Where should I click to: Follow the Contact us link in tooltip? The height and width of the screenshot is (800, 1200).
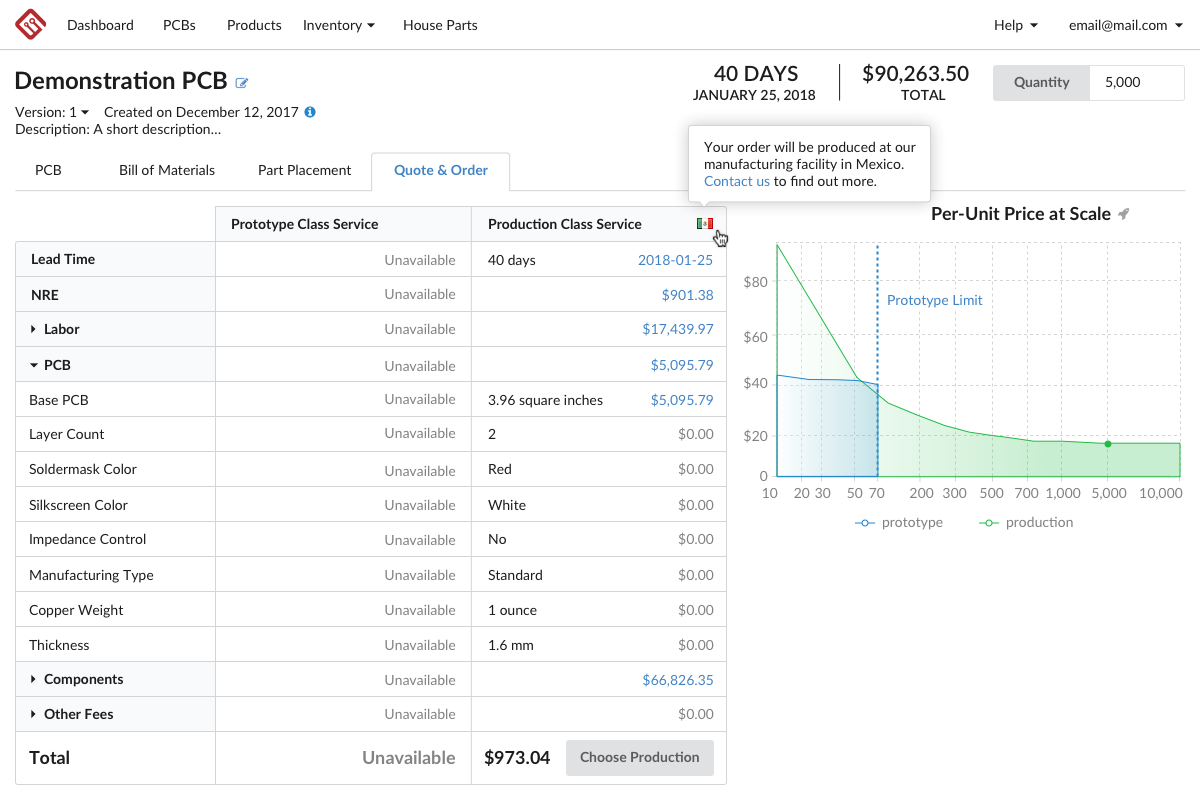(x=737, y=181)
